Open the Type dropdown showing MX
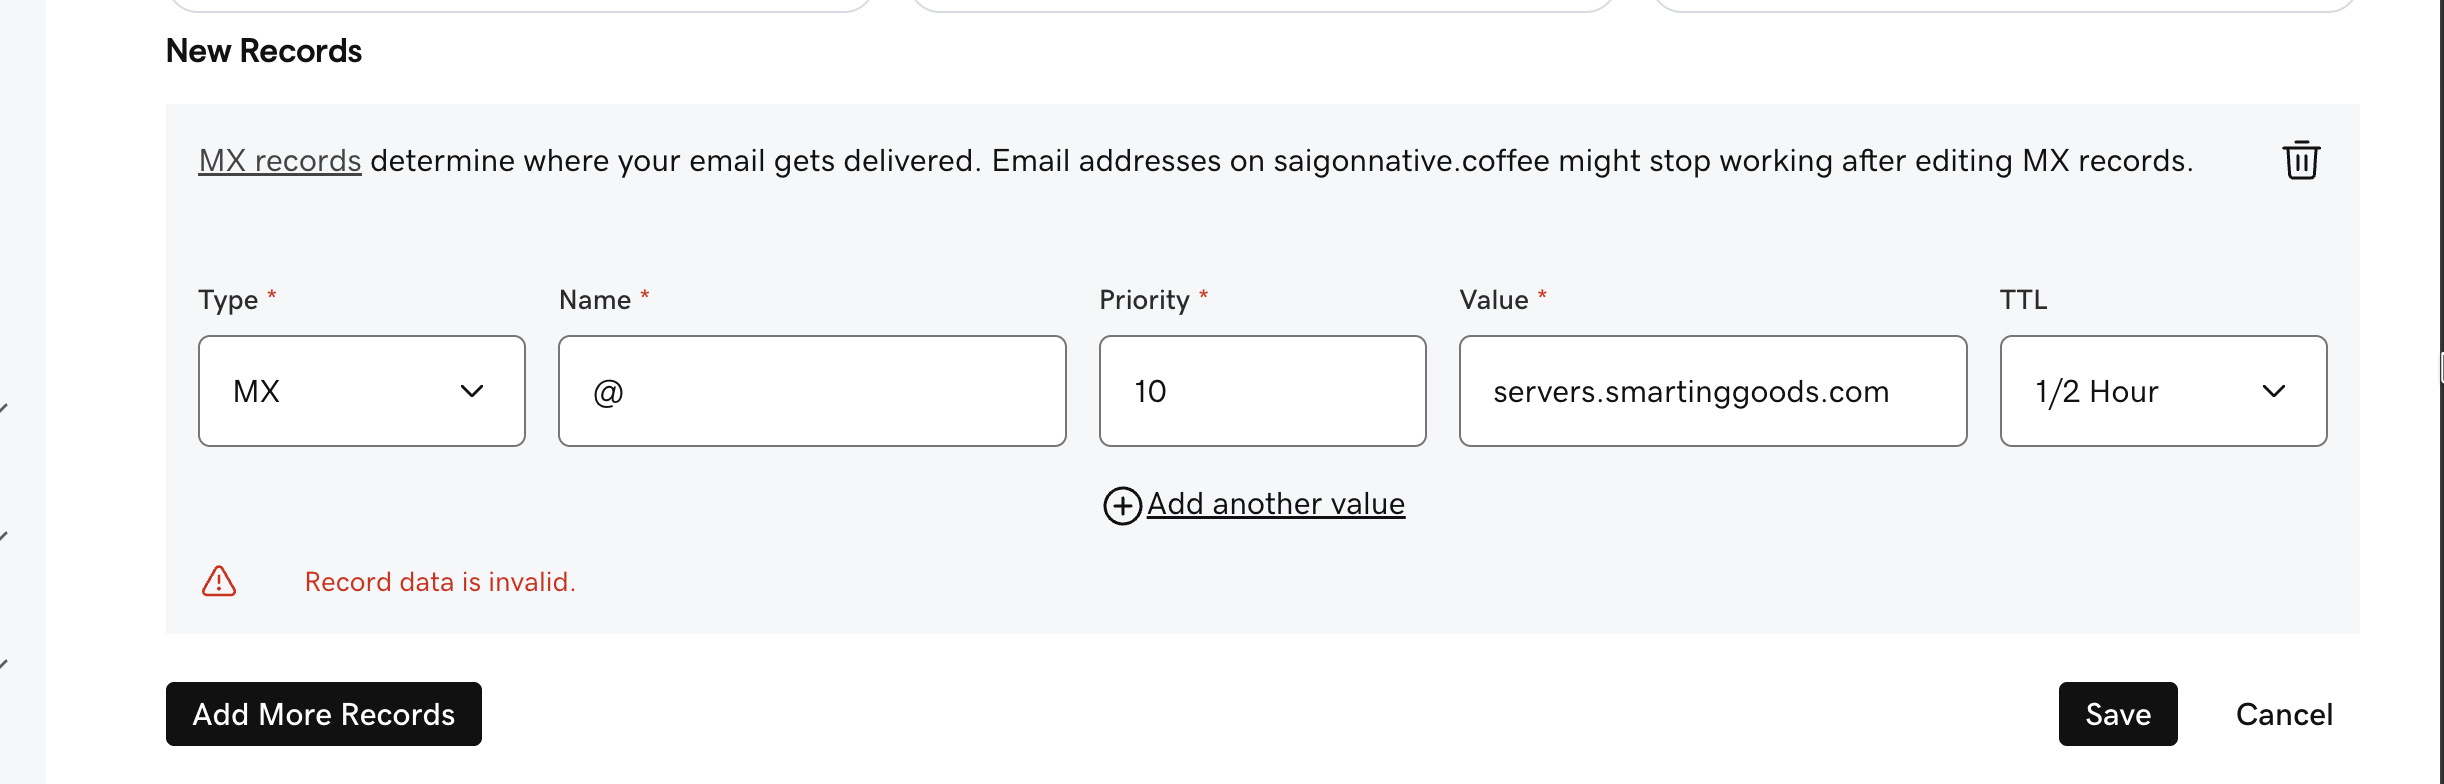 [361, 391]
